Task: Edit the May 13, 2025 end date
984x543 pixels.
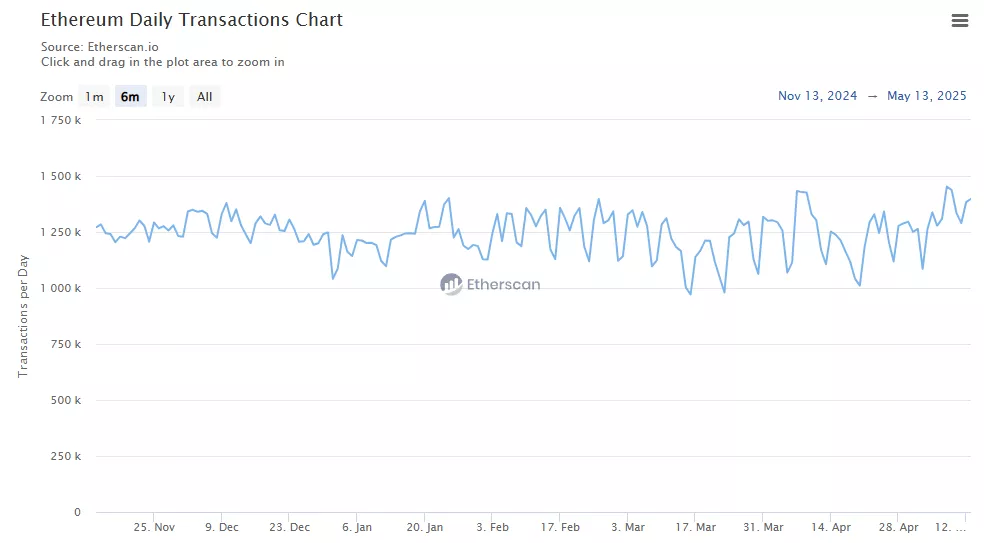Action: (926, 96)
